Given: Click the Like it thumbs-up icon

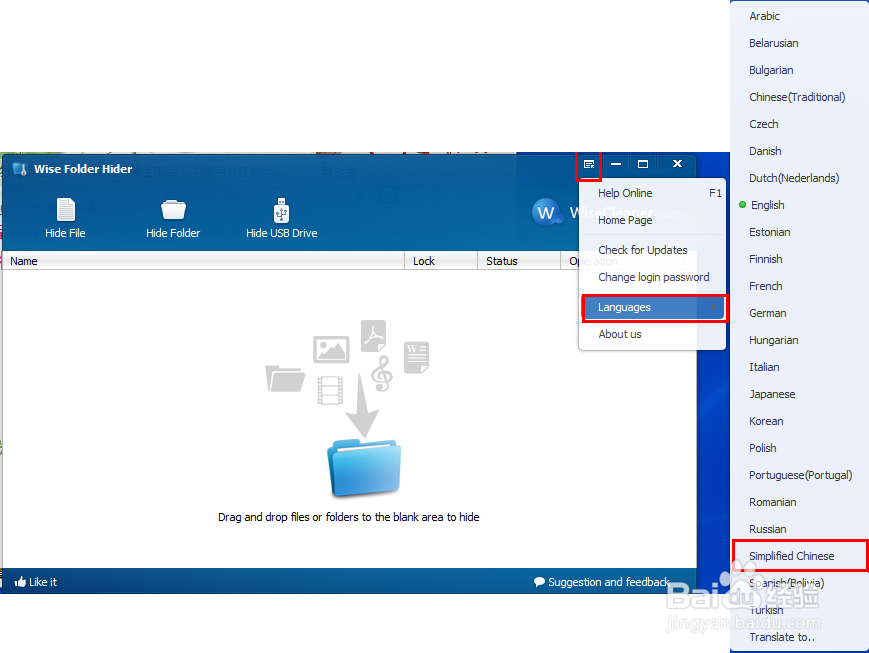Looking at the screenshot, I should coord(21,581).
